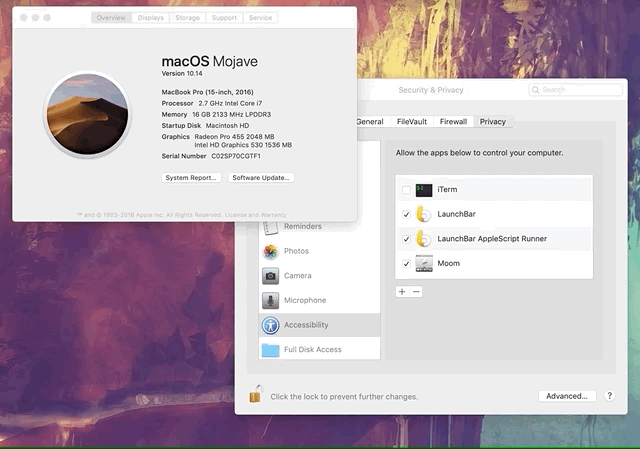Click the 'License and Warranty' footer link
This screenshot has width=640, height=449.
coord(256,215)
